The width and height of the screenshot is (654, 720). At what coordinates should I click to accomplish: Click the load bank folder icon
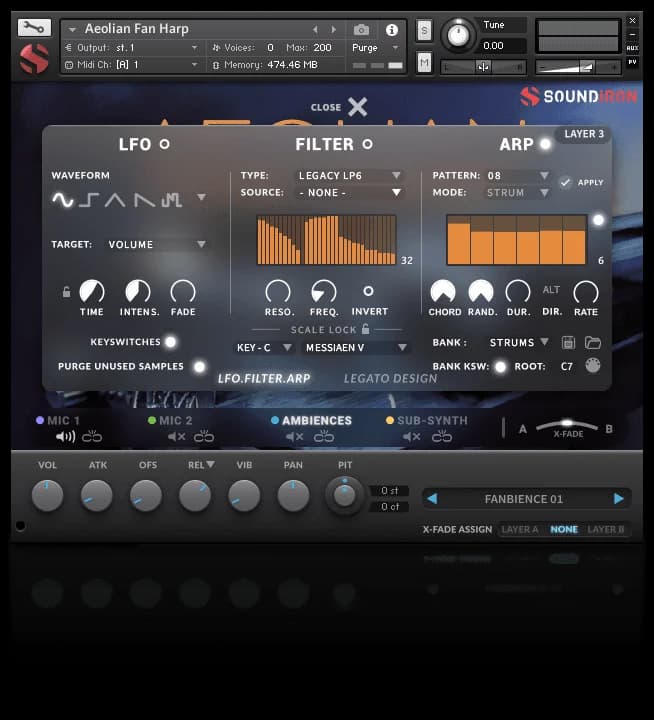(x=593, y=343)
